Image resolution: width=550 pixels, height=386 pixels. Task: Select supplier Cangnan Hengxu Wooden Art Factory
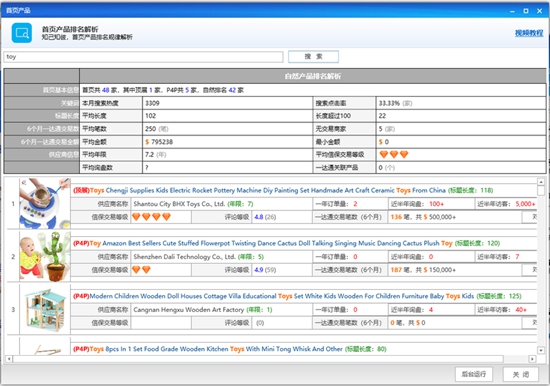tap(188, 310)
